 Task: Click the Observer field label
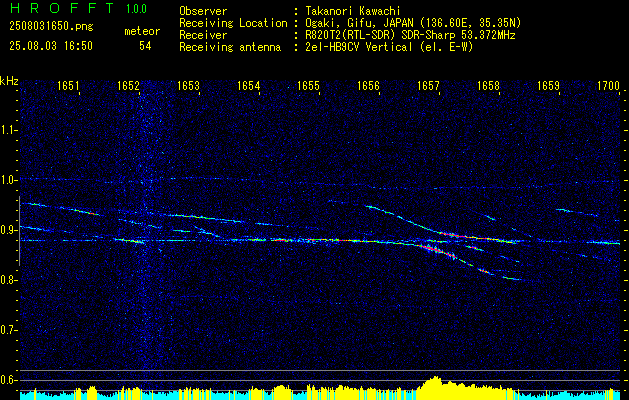(x=203, y=11)
